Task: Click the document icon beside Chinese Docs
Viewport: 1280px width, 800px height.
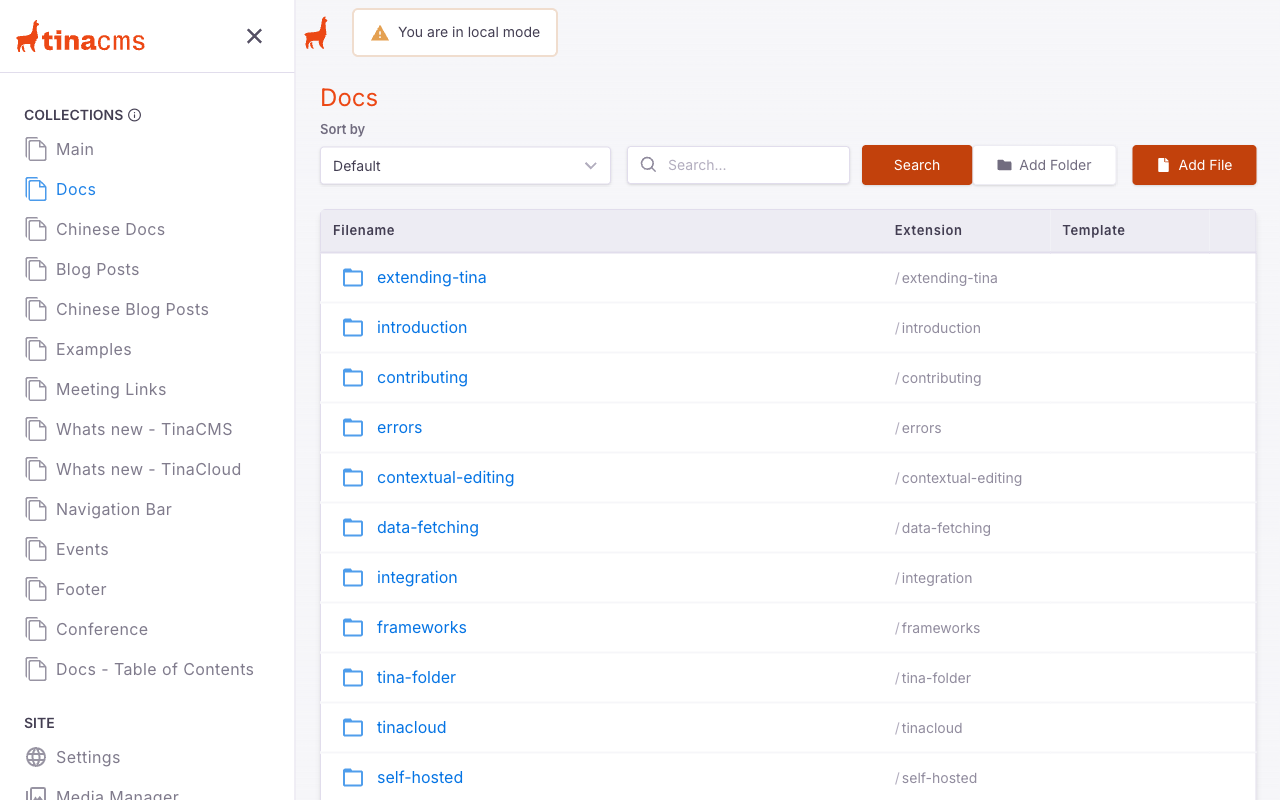Action: (x=36, y=229)
